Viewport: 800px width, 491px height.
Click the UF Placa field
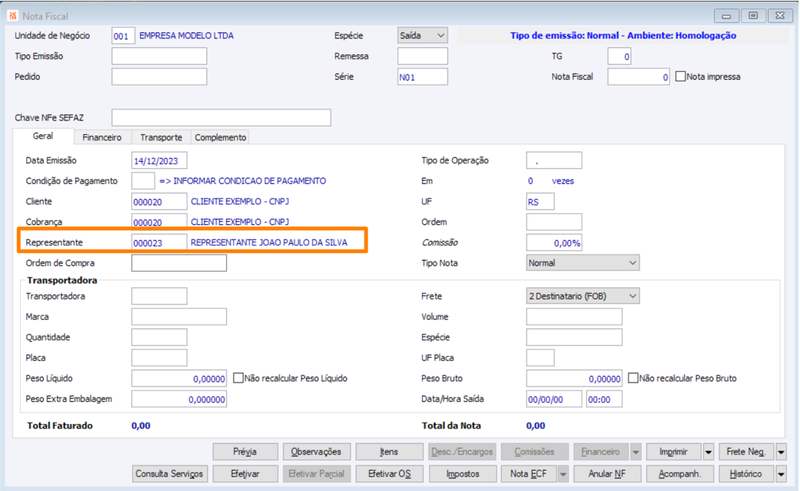(540, 358)
